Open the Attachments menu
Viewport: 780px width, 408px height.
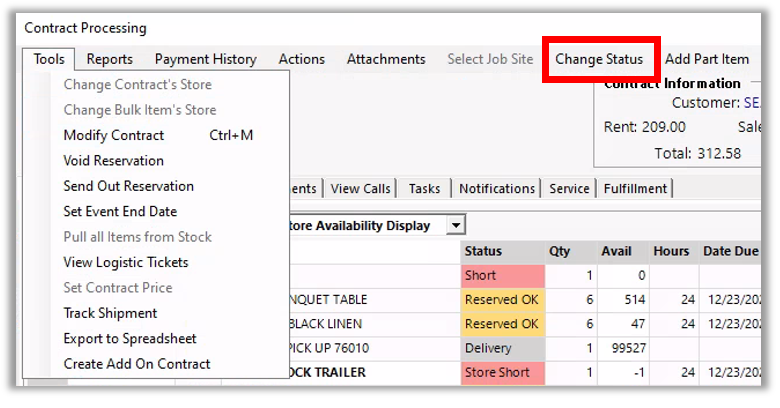click(x=386, y=60)
